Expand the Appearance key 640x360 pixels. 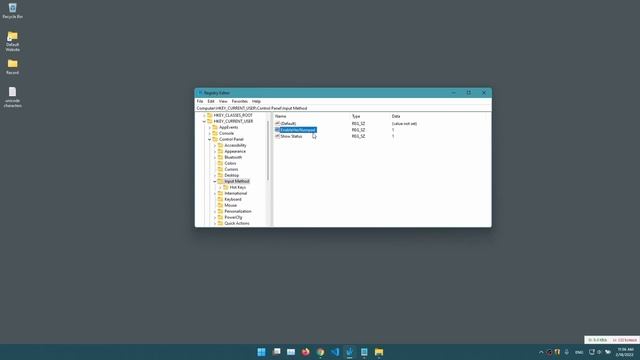click(215, 151)
